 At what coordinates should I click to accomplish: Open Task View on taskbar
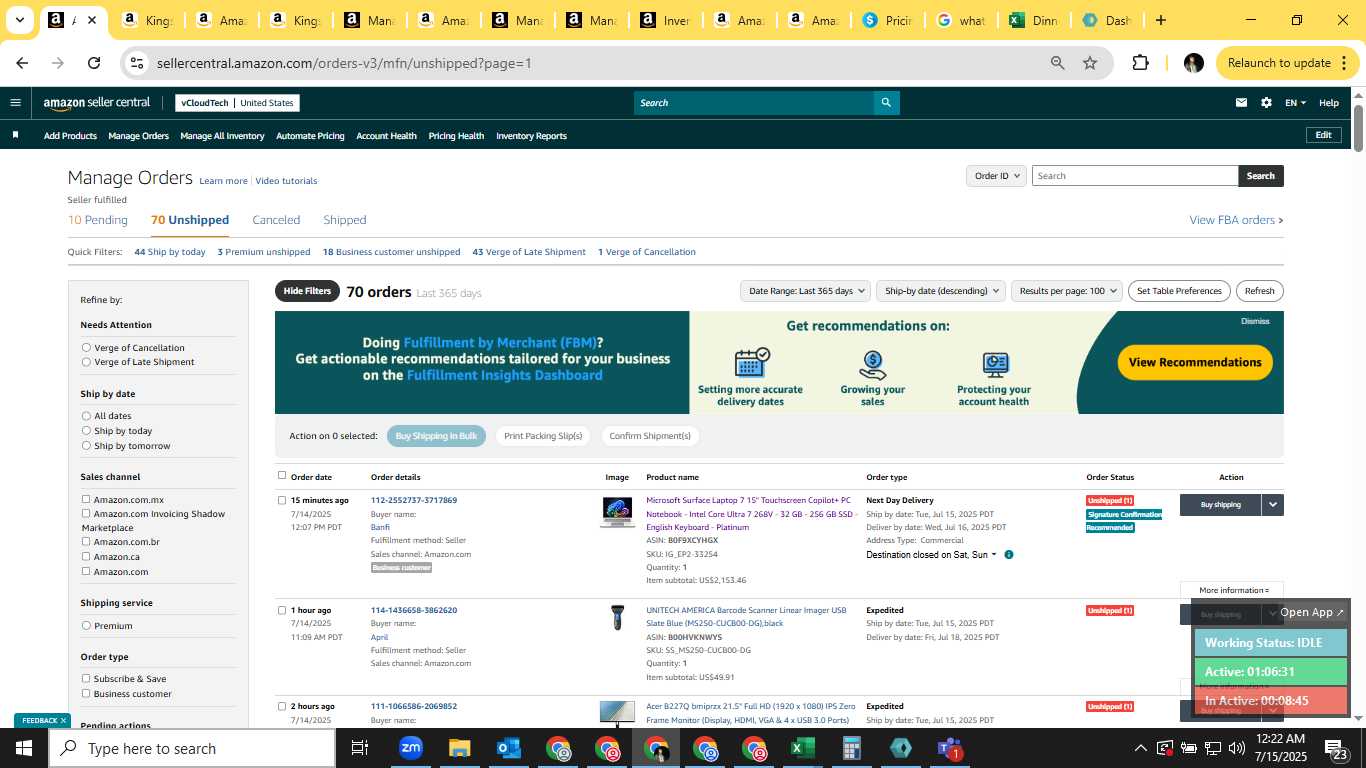(x=360, y=748)
